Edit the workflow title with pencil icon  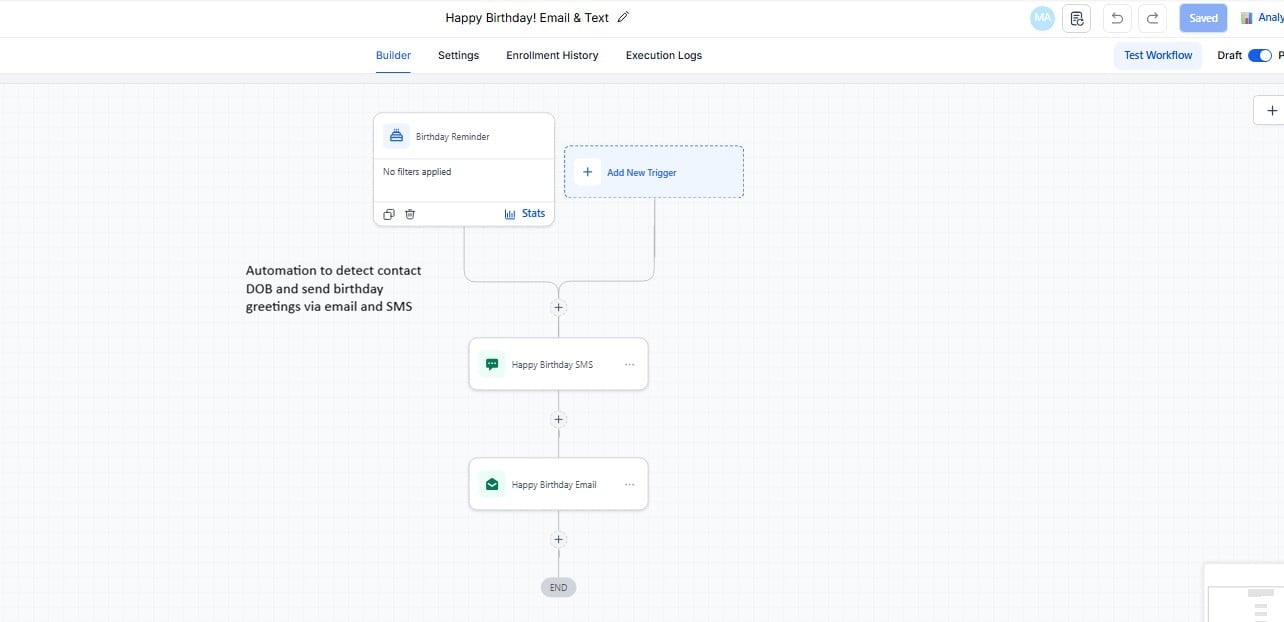(623, 16)
